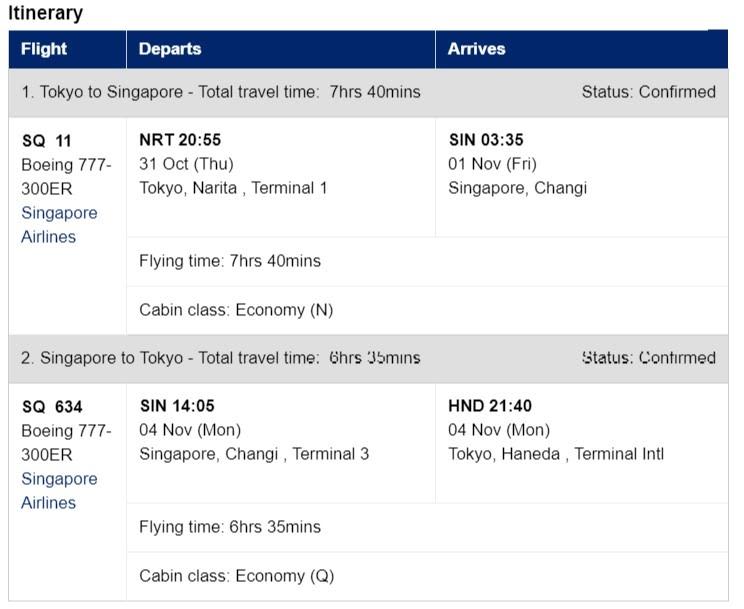Click Flying time 6hrs 35mins text
Viewport: 744px width, 609px height.
point(230,527)
